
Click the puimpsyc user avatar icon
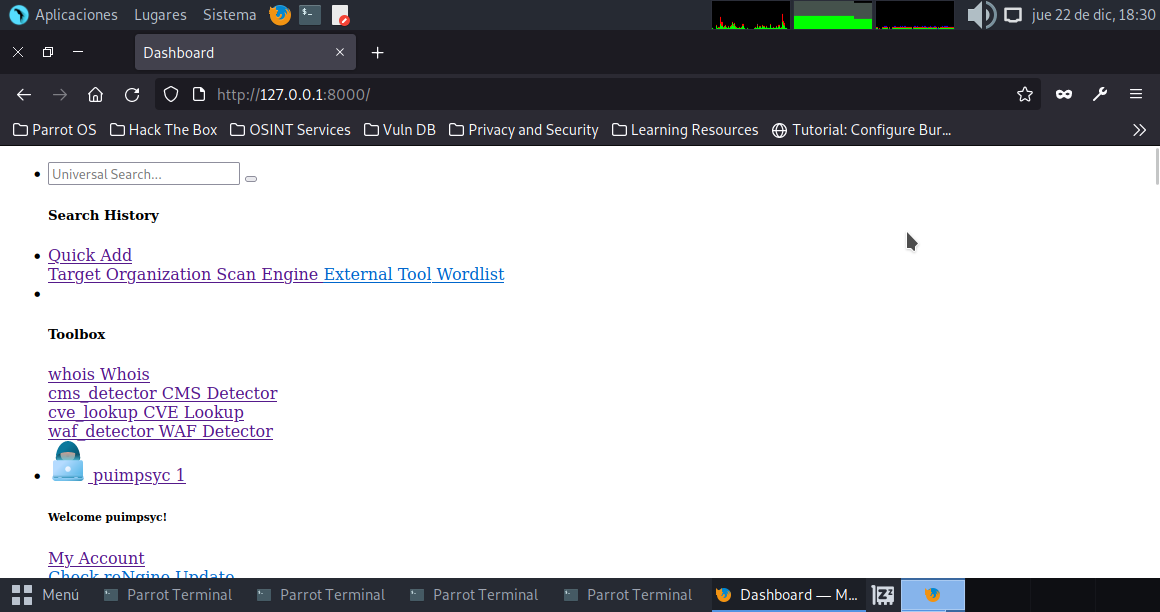coord(67,461)
